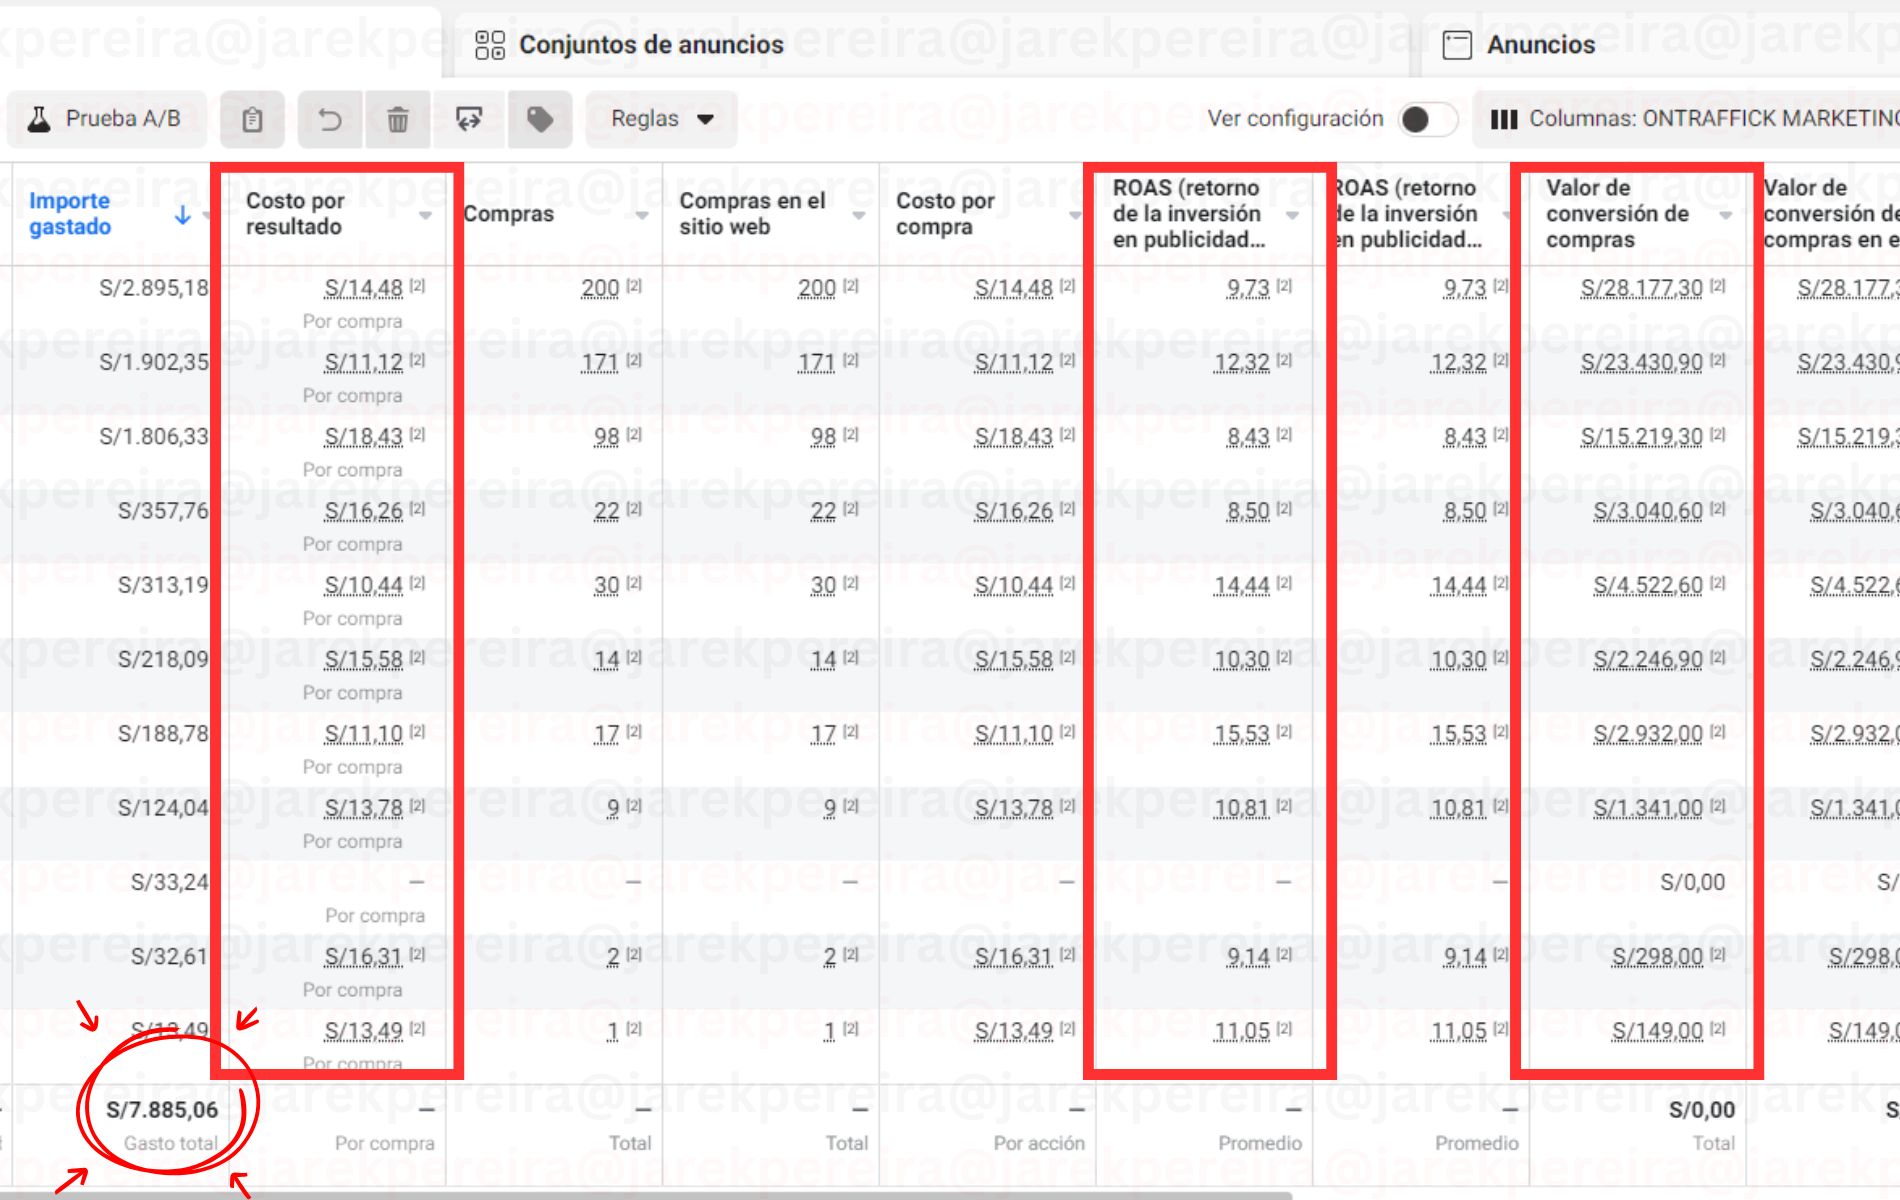The image size is (1900, 1200).
Task: Expand Costo por resultado column menu
Action: 425,215
